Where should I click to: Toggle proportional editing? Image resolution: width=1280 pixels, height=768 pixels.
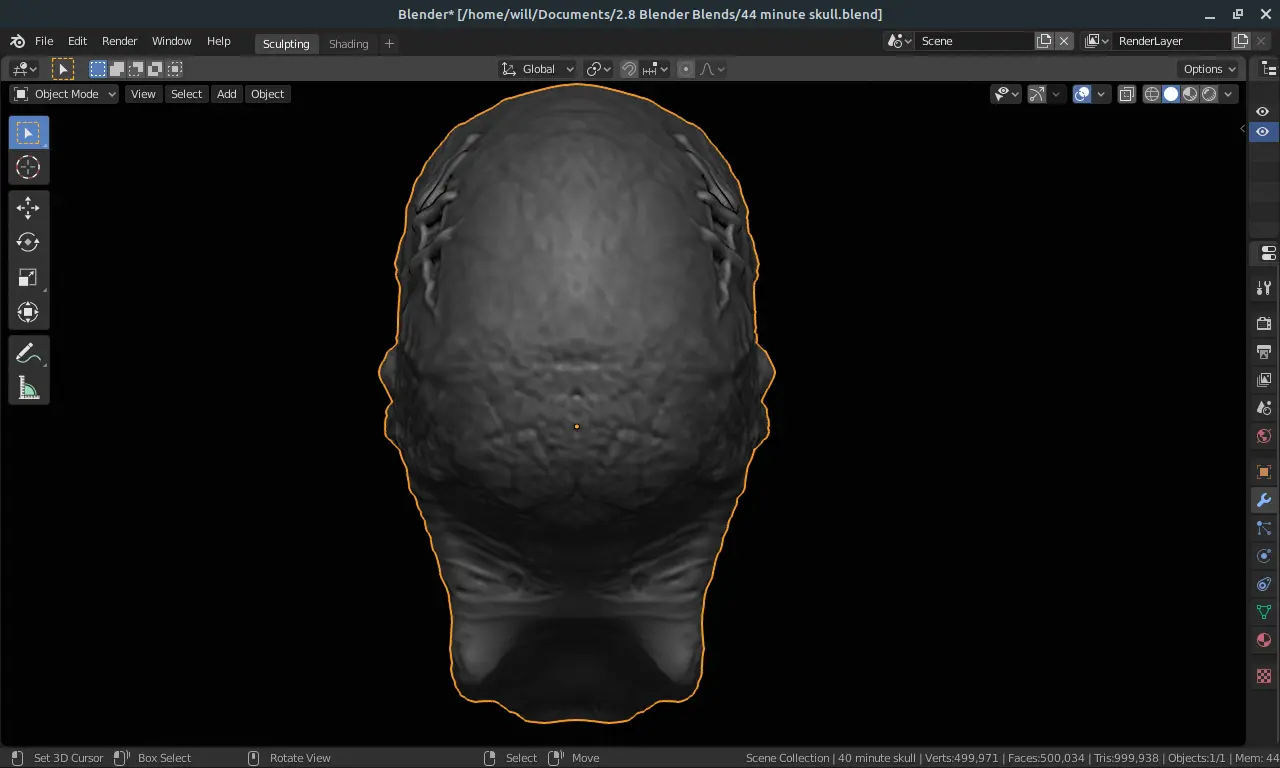pyautogui.click(x=686, y=69)
